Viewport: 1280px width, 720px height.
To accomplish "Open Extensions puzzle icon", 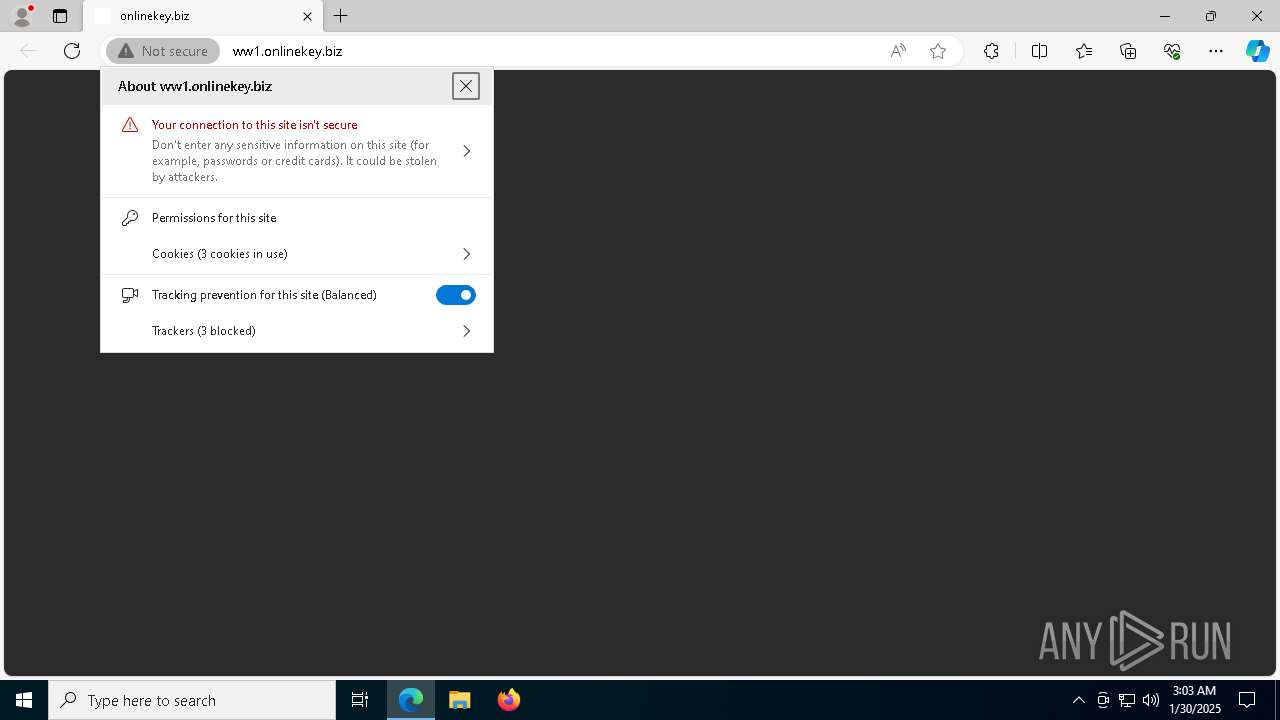I will [x=991, y=51].
